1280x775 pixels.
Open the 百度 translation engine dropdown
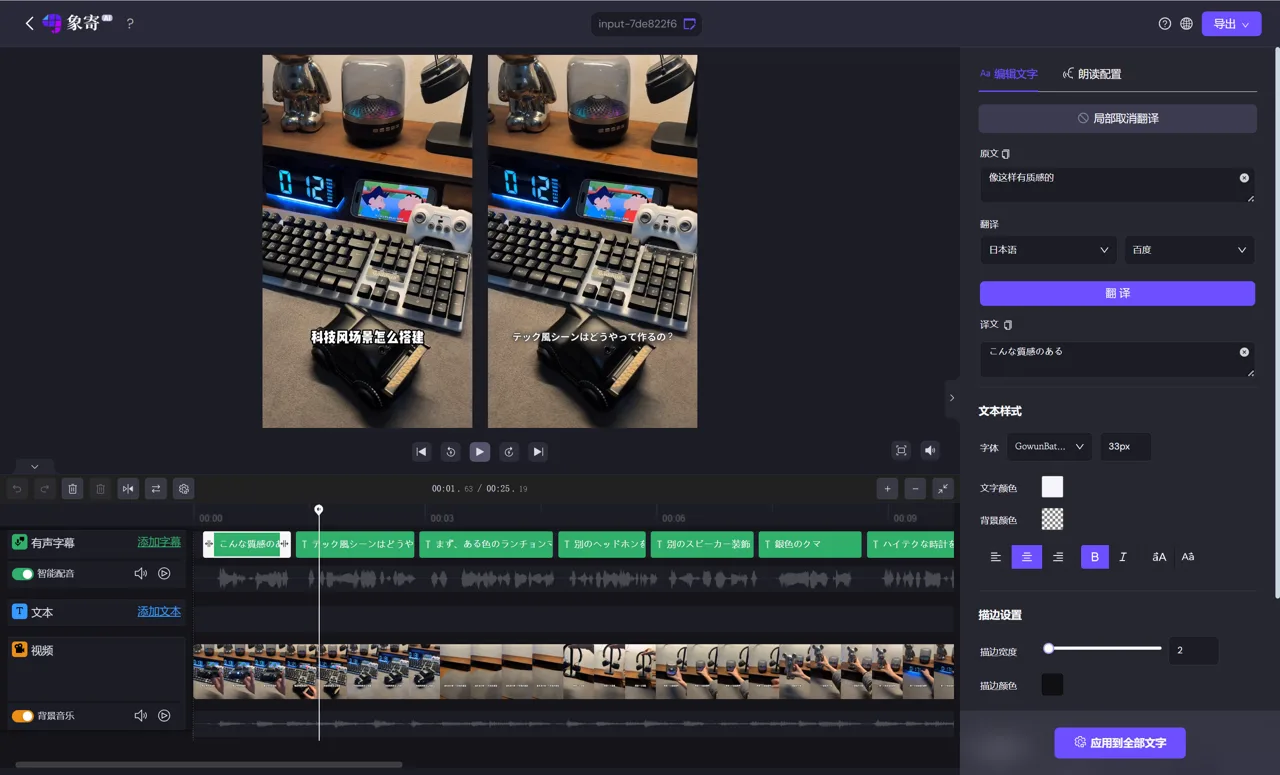click(1189, 250)
